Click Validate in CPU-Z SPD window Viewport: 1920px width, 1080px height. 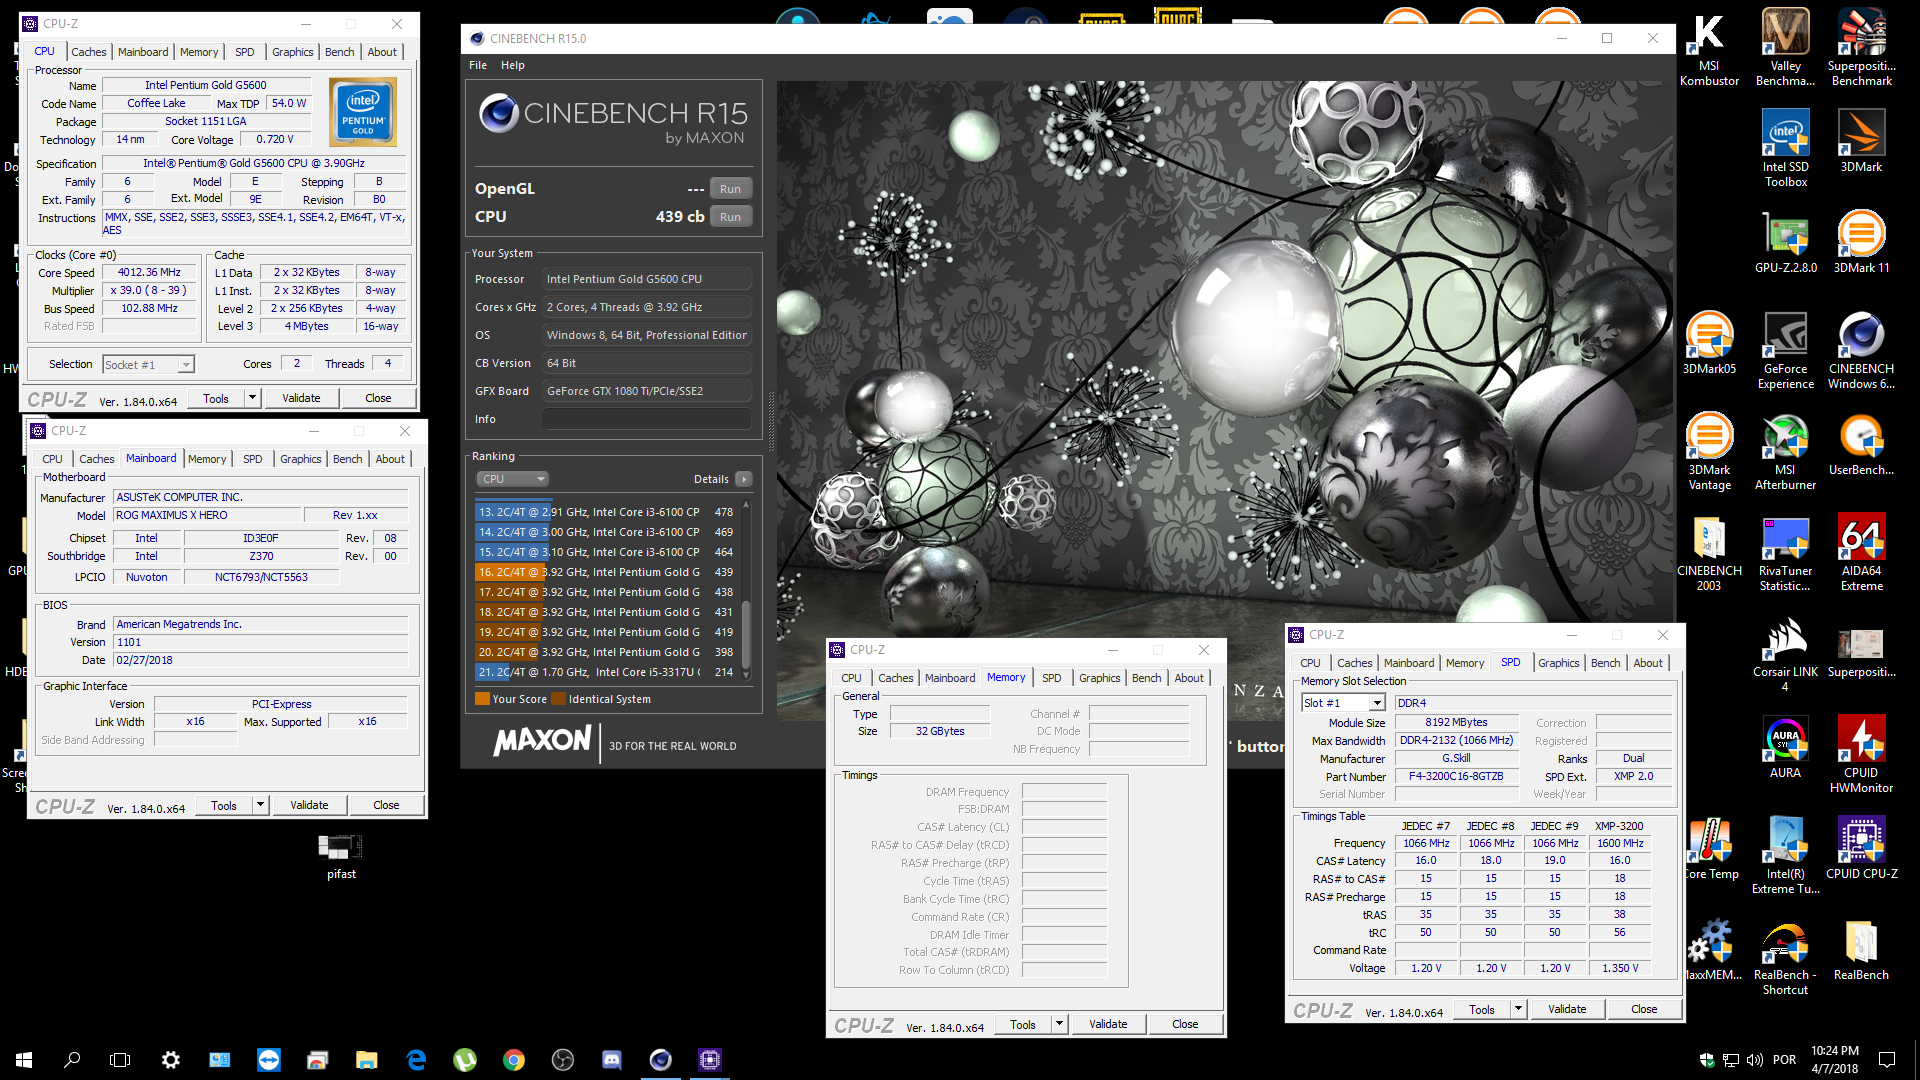coord(1567,1009)
